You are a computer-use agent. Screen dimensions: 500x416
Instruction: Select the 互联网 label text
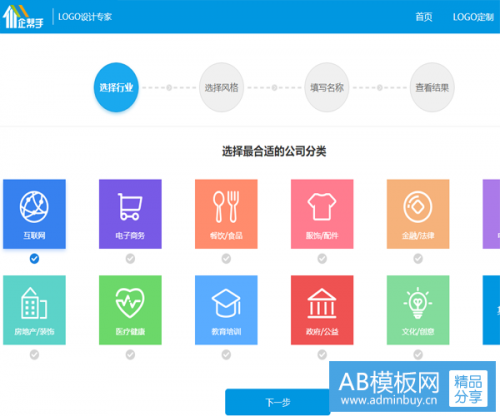point(34,236)
